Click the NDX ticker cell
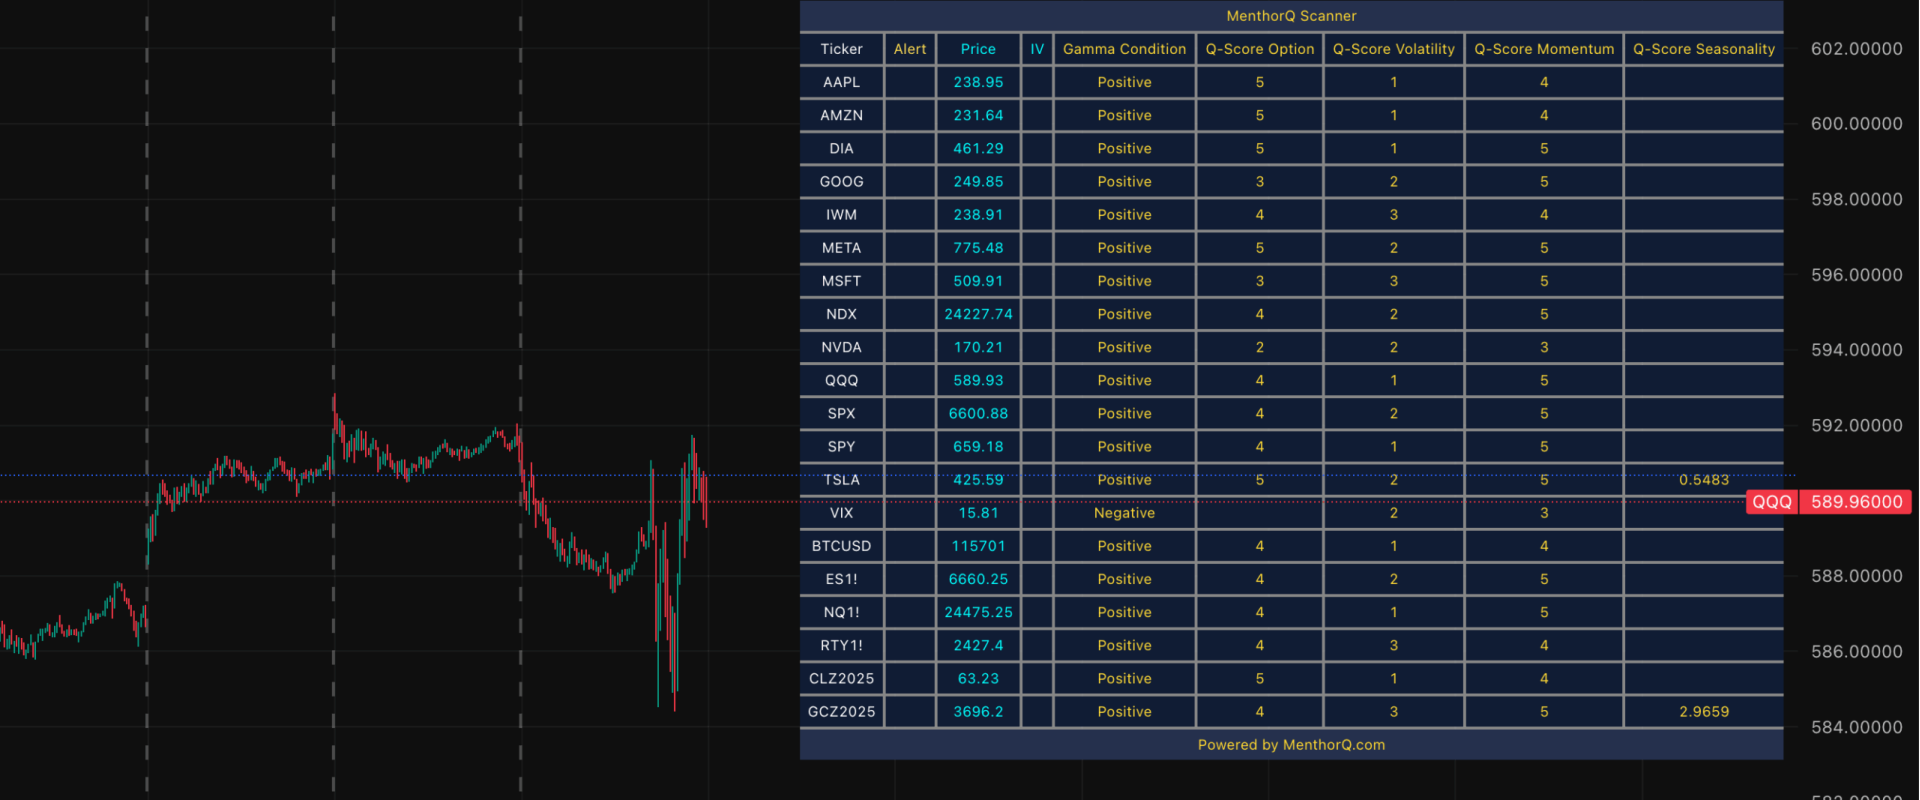The image size is (1920, 800). 841,314
